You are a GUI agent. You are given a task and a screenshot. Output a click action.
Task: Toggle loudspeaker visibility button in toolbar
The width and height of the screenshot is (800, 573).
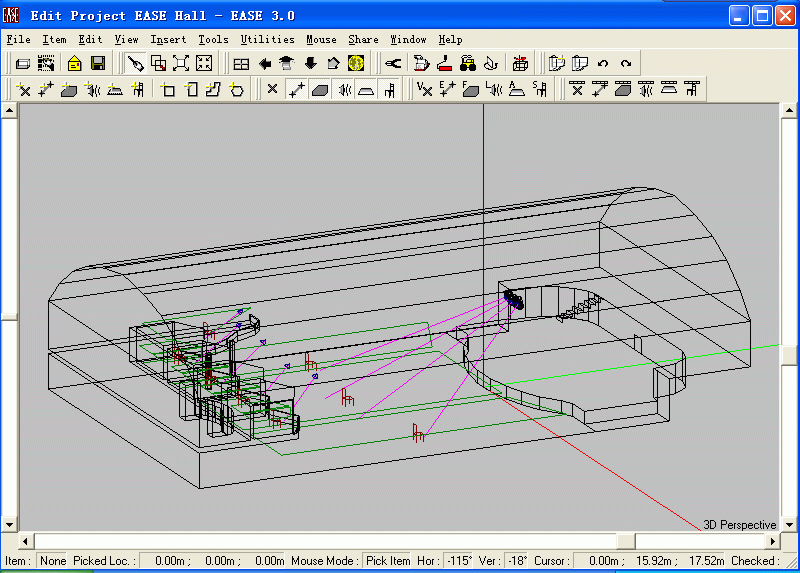pos(344,90)
